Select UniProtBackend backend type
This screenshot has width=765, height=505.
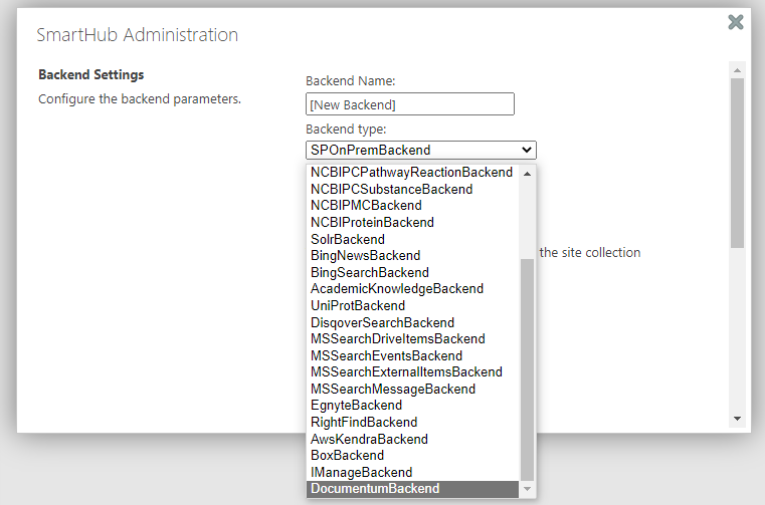click(357, 305)
